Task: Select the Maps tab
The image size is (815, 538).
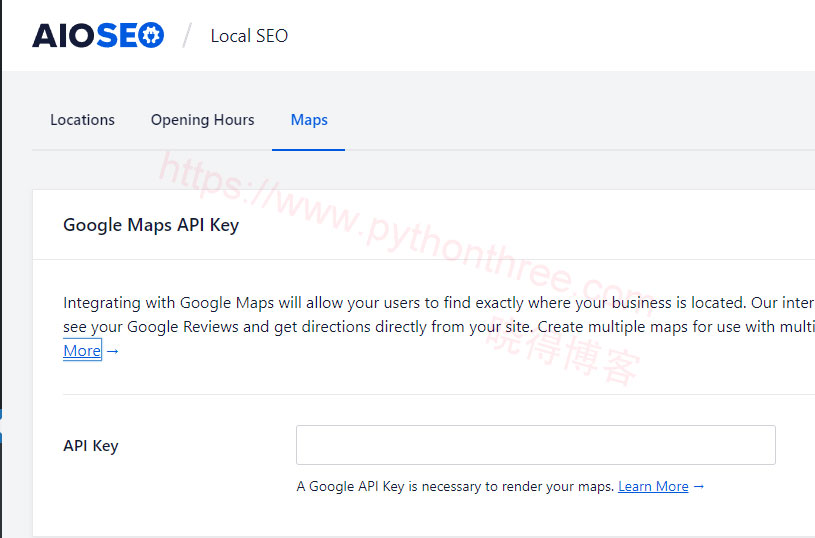Action: pos(309,120)
